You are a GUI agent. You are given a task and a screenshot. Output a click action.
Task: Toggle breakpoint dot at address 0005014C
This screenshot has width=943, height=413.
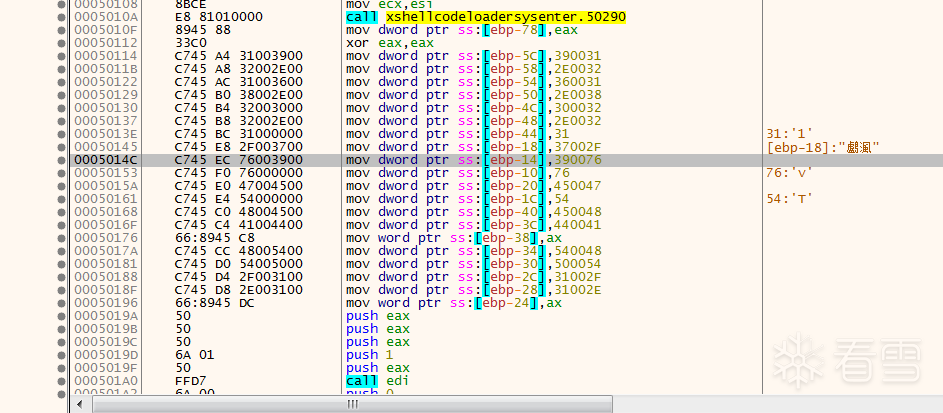coord(61,160)
